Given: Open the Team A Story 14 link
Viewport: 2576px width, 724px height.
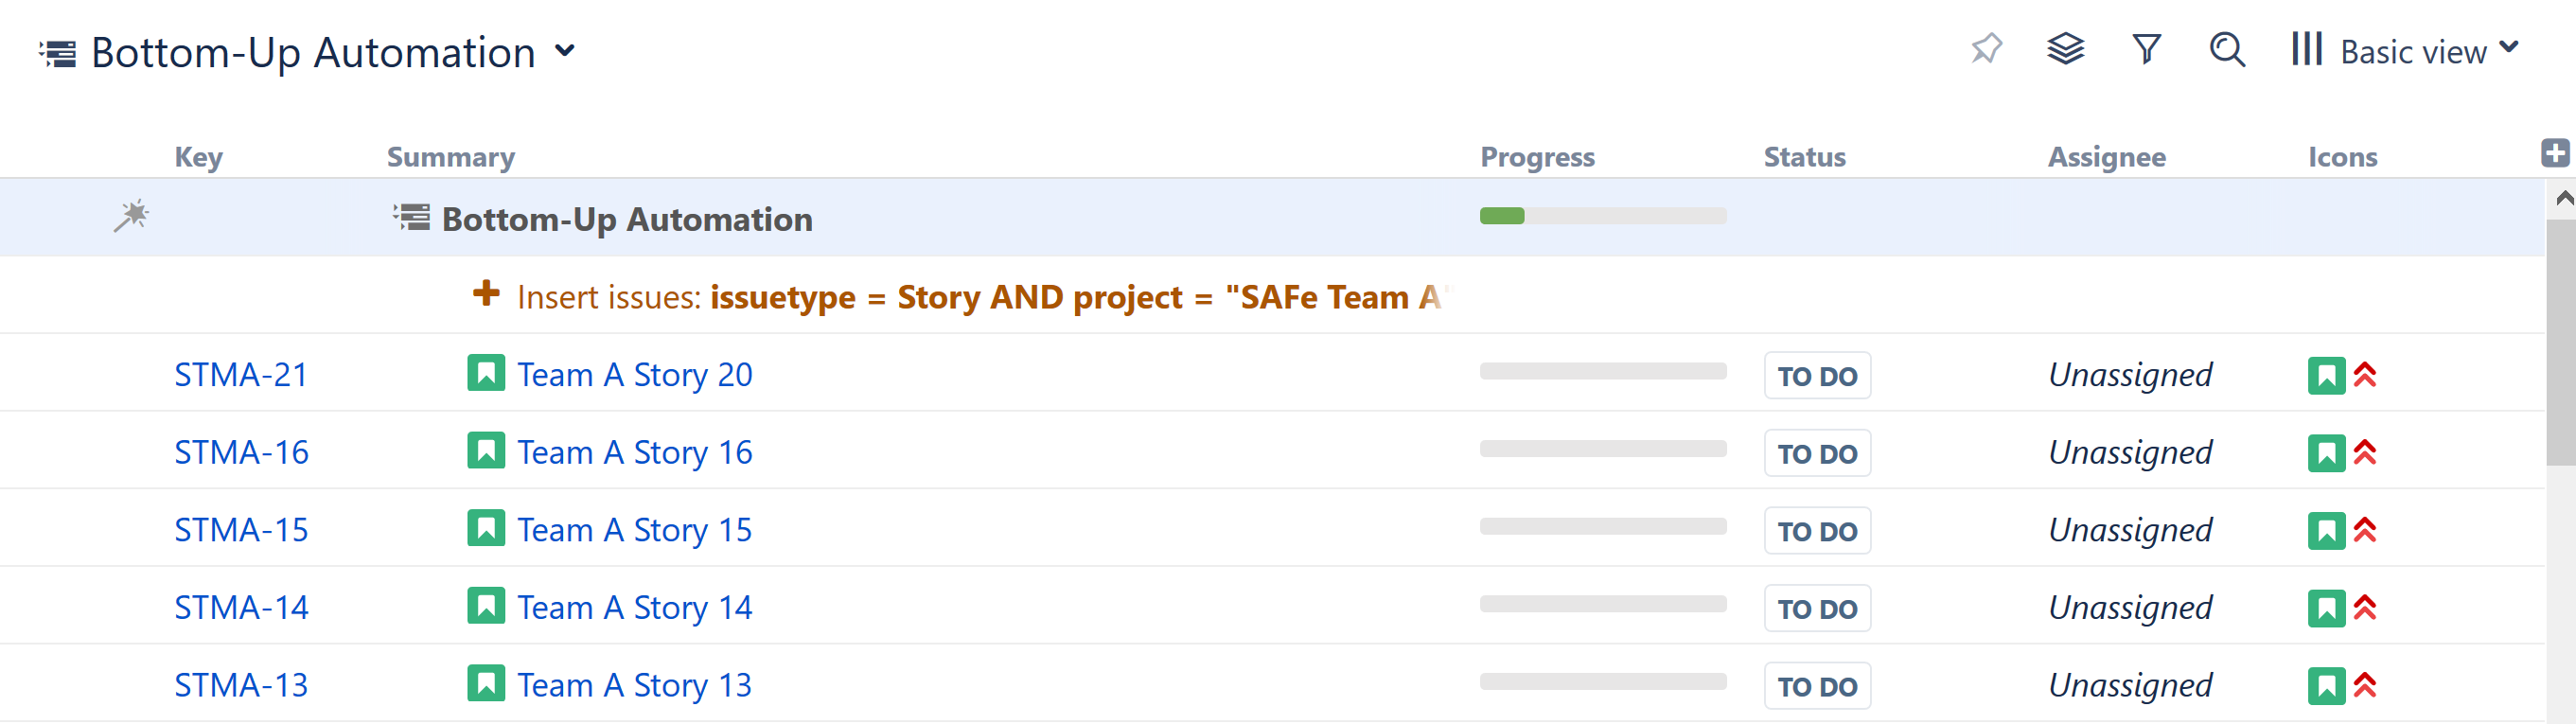Looking at the screenshot, I should 634,608.
